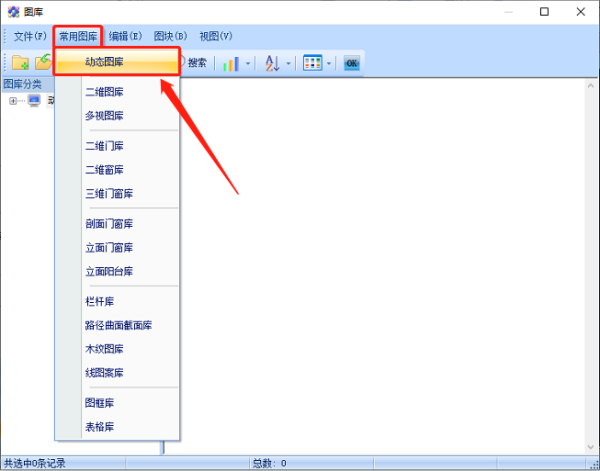Select 三维门窗库 in the dropdown menu

point(109,193)
